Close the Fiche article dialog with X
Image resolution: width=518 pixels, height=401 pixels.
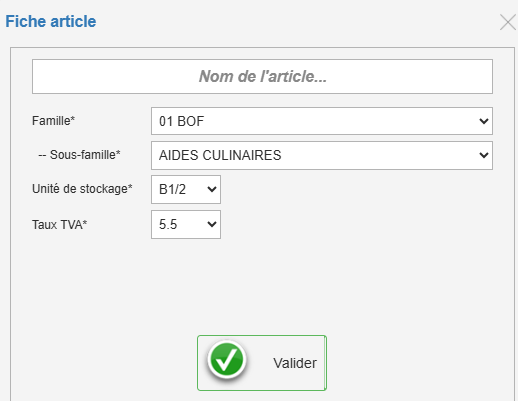pos(508,23)
